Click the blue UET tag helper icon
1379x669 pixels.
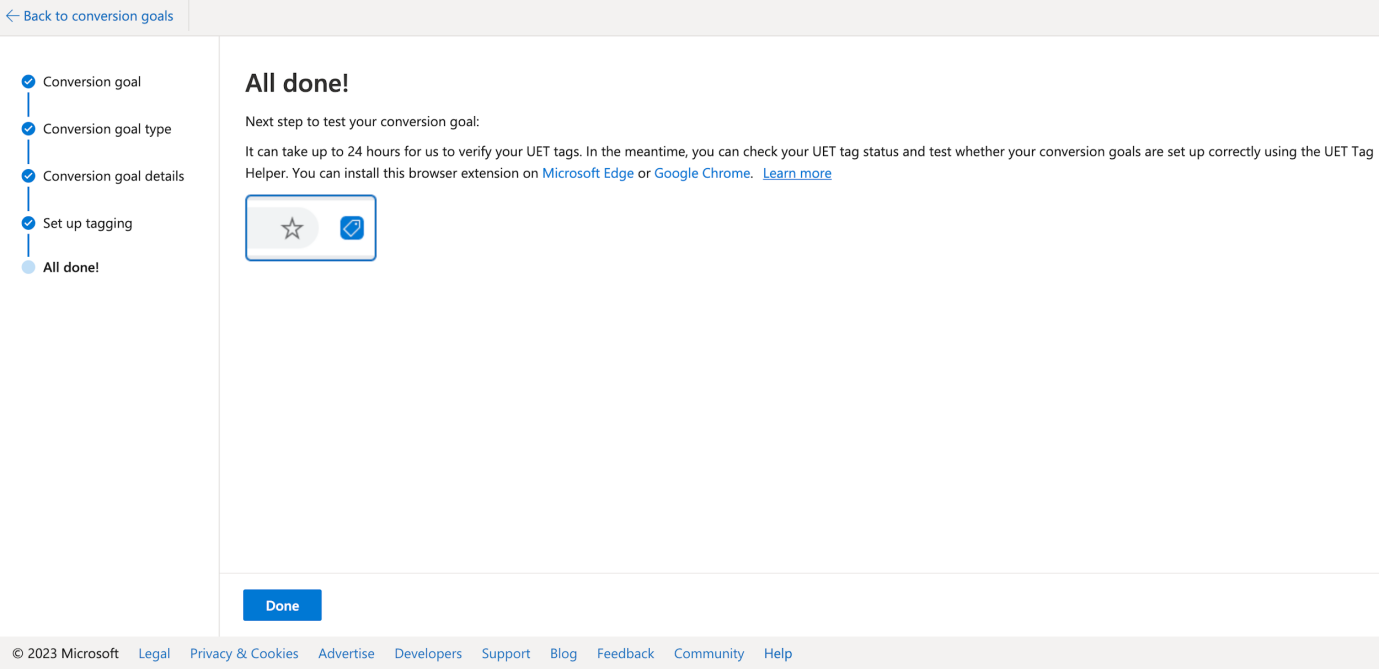pos(352,228)
